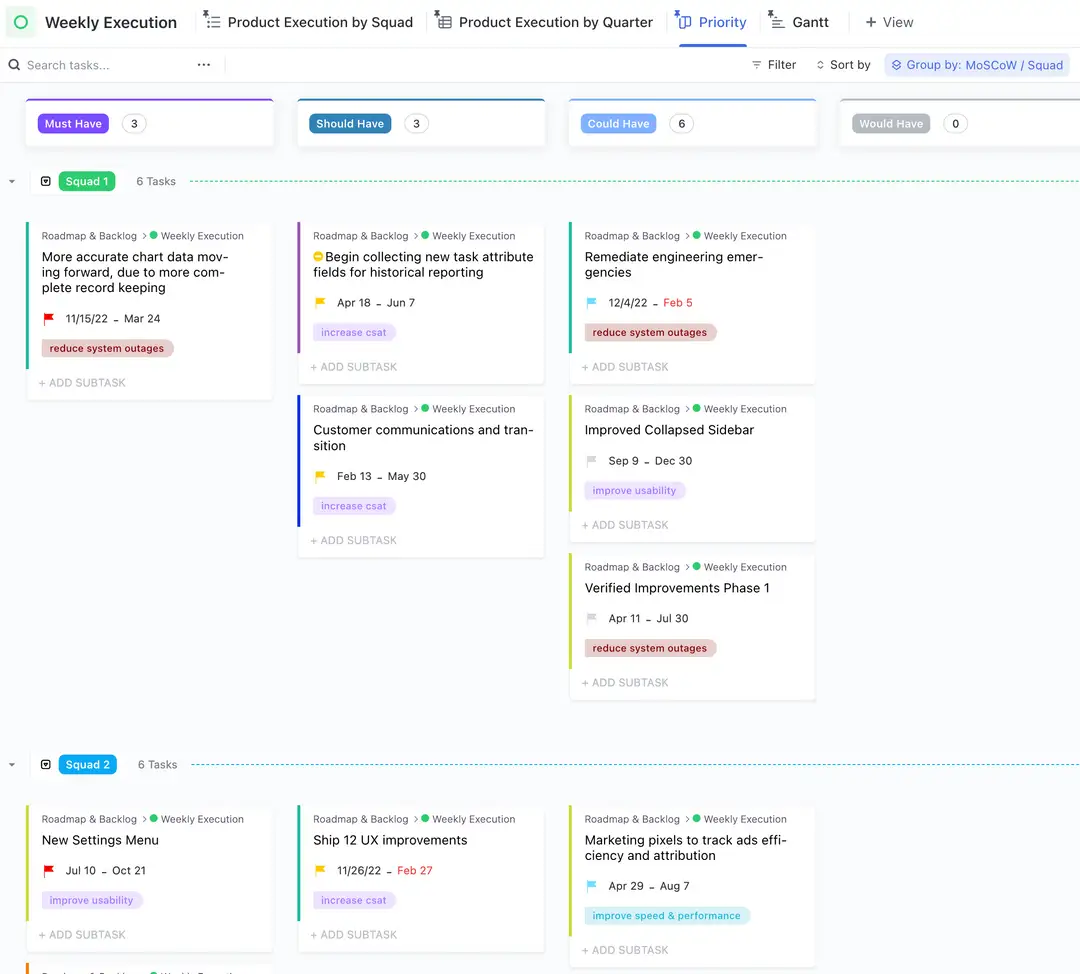Click the Squad 1 collapse box icon
Viewport: 1080px width, 974px height.
coord(45,181)
